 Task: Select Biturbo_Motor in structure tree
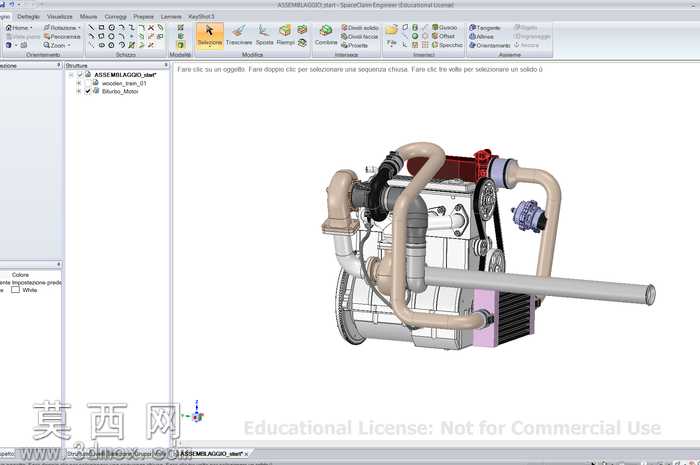coord(120,91)
